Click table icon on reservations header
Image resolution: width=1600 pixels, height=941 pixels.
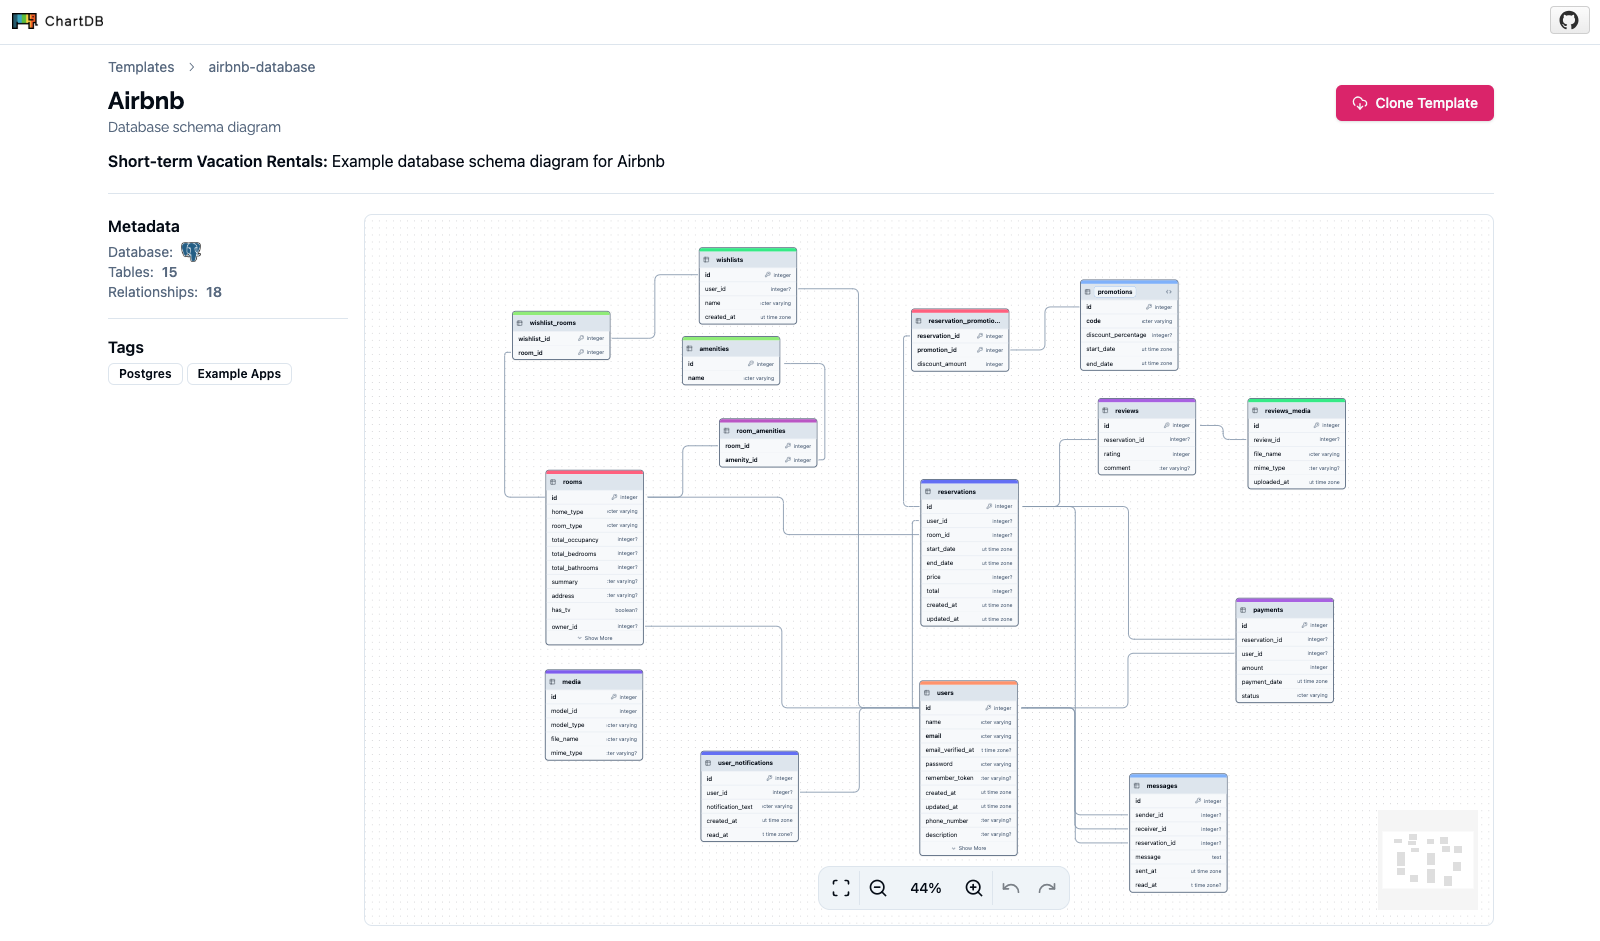click(928, 492)
